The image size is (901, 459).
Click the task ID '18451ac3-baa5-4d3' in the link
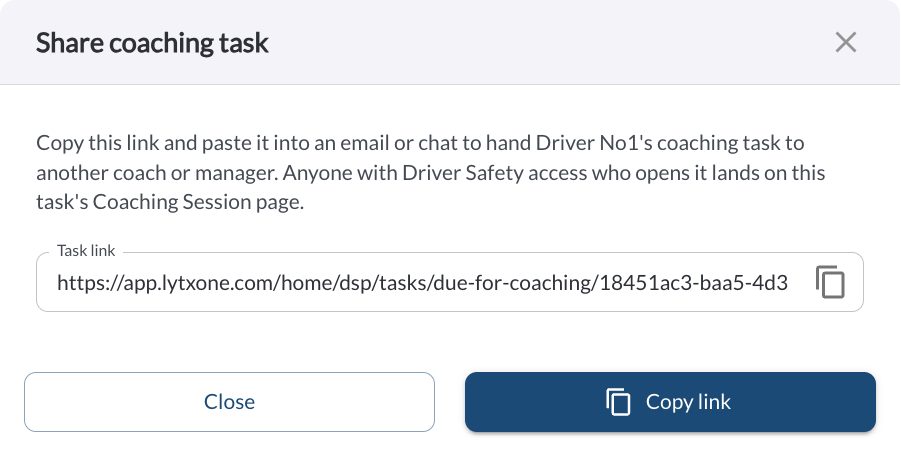pos(694,283)
